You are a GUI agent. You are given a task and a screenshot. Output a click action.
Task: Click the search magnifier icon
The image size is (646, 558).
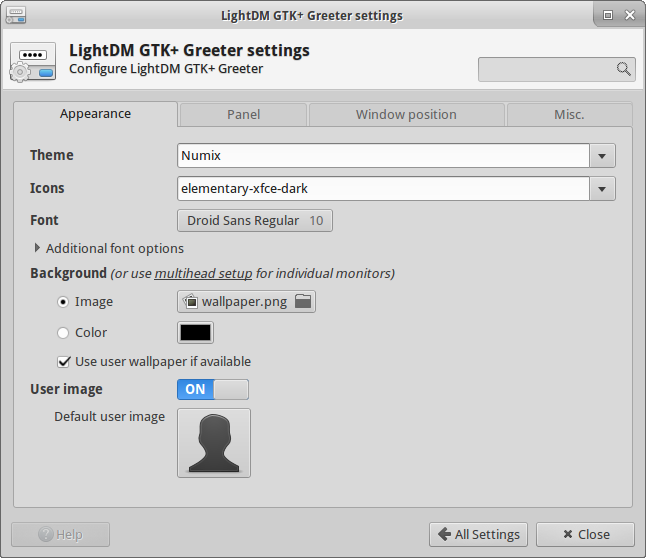(623, 69)
